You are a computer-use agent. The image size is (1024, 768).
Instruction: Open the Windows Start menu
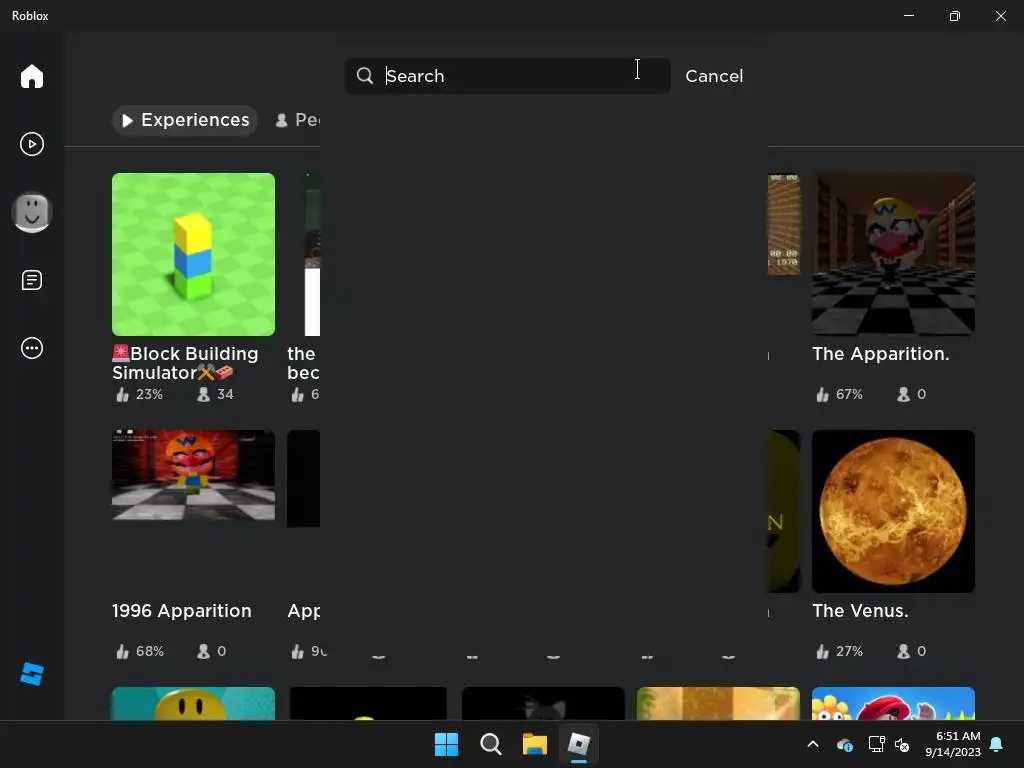click(x=447, y=744)
